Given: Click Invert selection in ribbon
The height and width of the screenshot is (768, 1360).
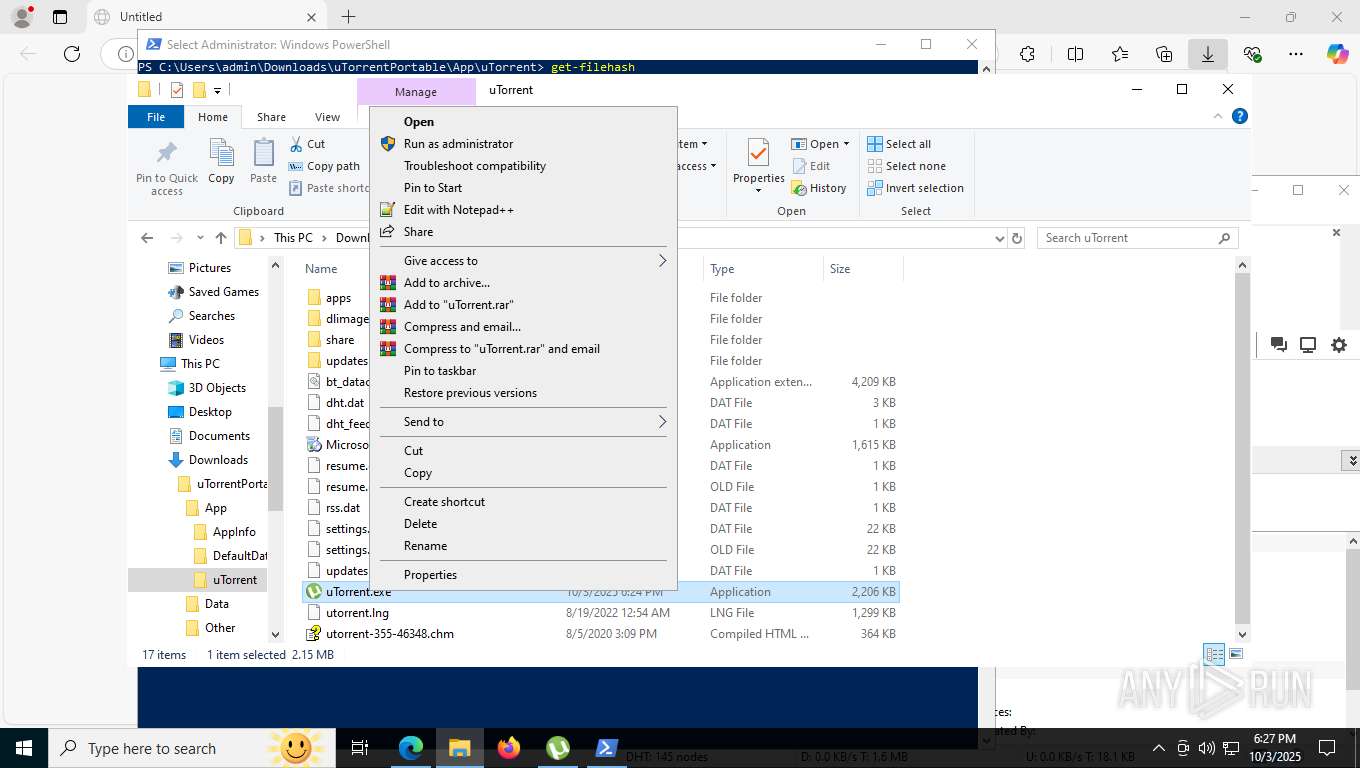Looking at the screenshot, I should click(x=915, y=188).
